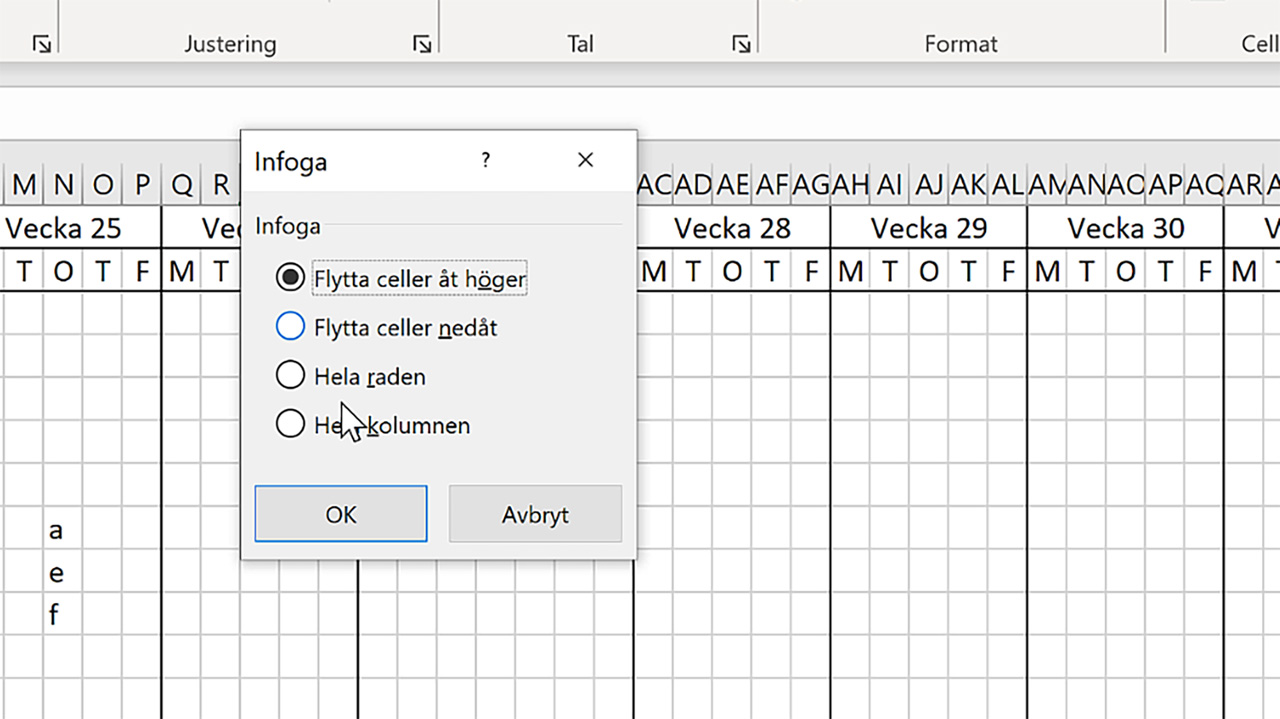Click the 'Vecka 28' header cell
This screenshot has height=719, width=1280.
point(732,227)
